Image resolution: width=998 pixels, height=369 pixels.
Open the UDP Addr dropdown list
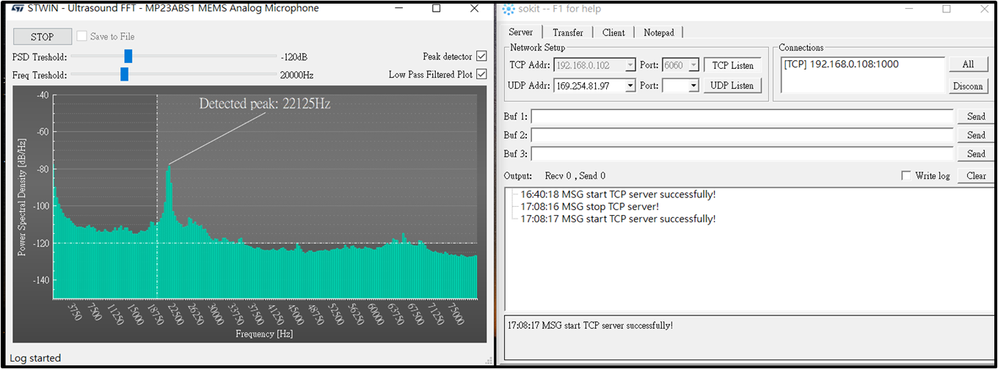[630, 85]
